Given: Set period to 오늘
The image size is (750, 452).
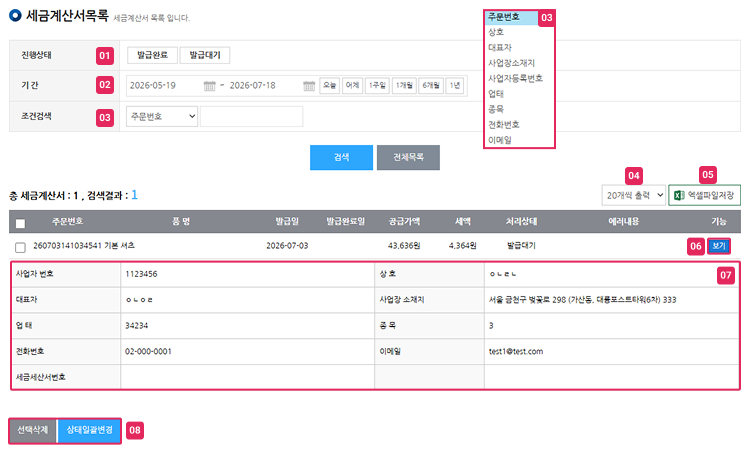Looking at the screenshot, I should point(329,86).
